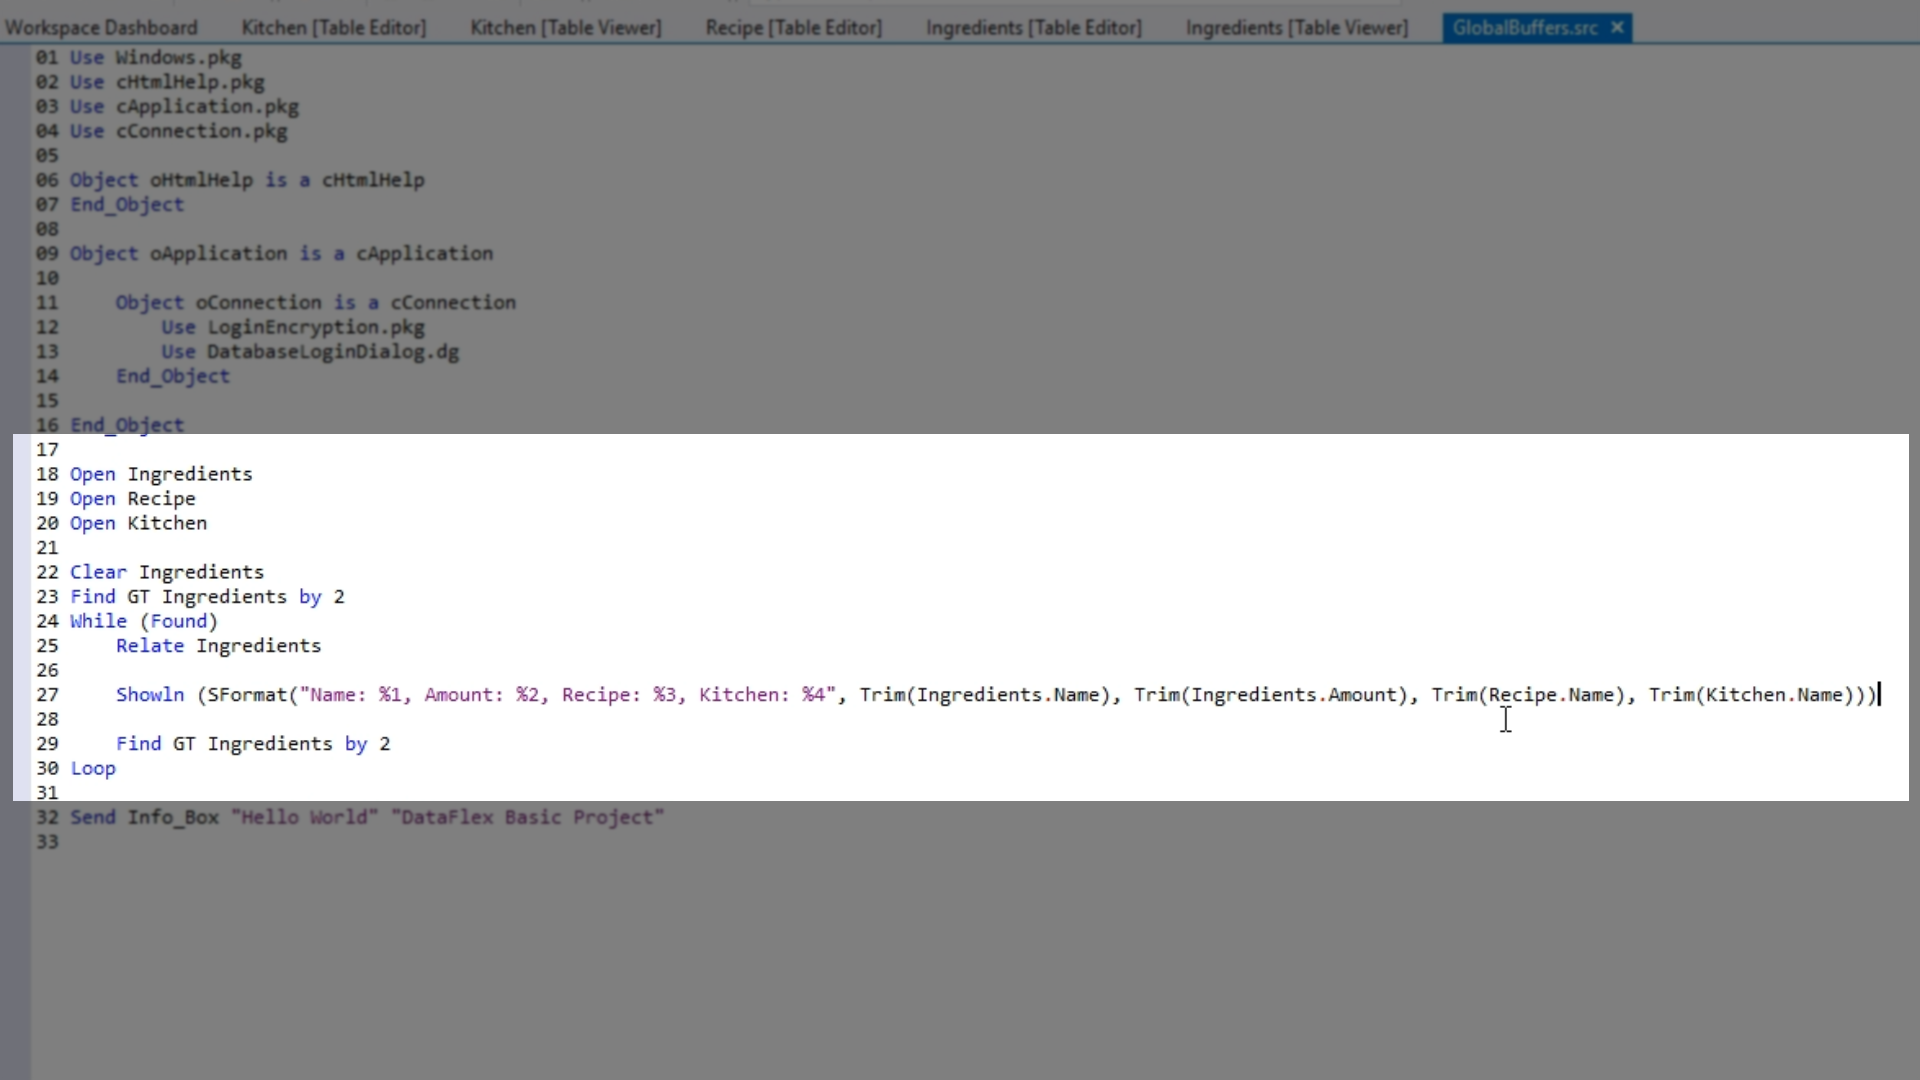Screen dimensions: 1920x1080
Task: Switch to the Workspace Dashboard tab
Action: (x=101, y=28)
